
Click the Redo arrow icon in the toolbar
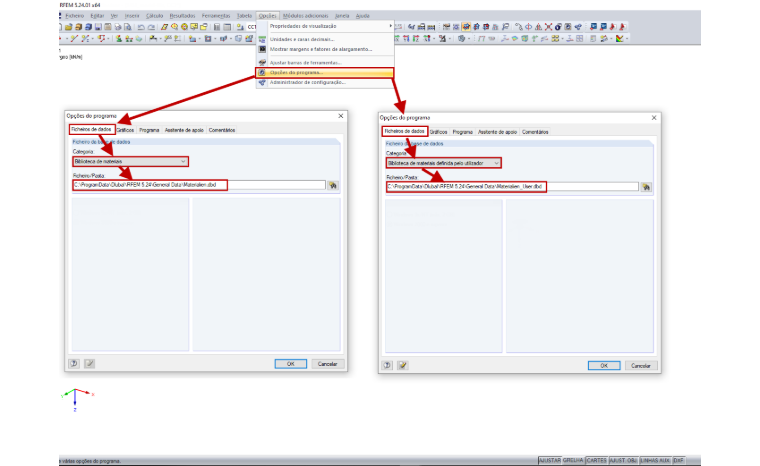tap(151, 27)
